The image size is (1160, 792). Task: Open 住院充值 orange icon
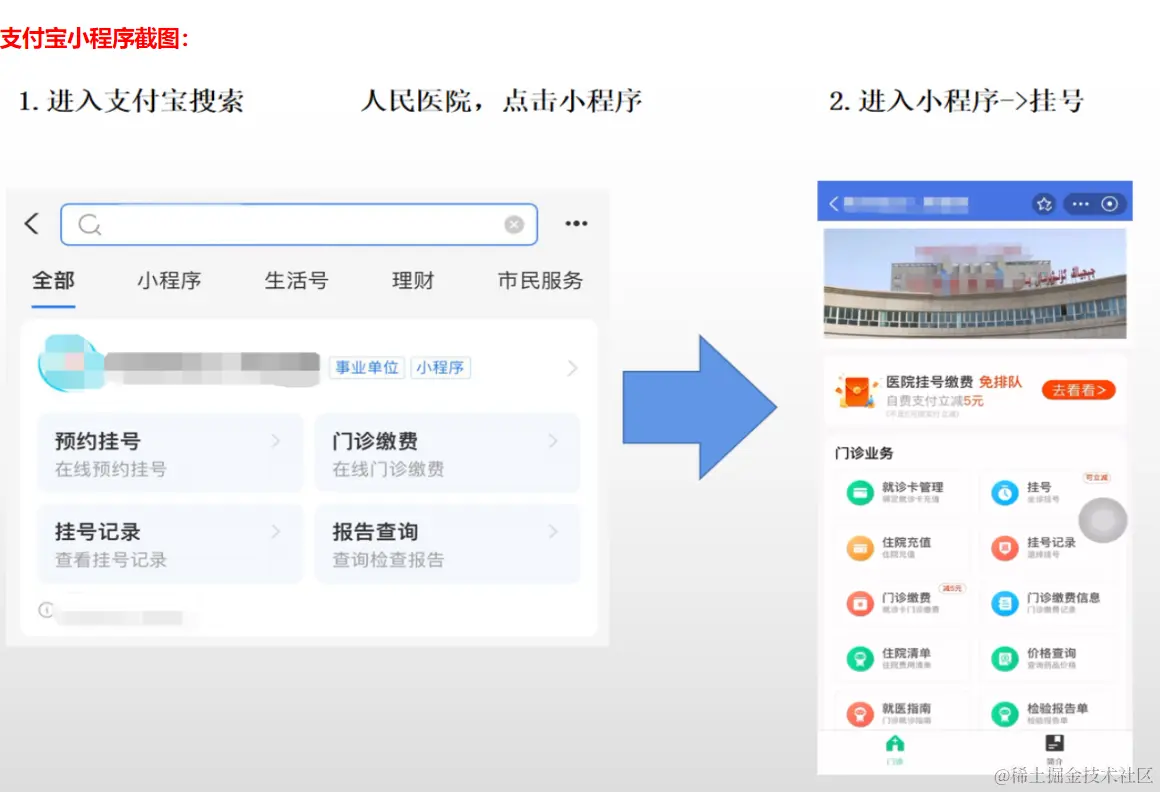tap(860, 548)
